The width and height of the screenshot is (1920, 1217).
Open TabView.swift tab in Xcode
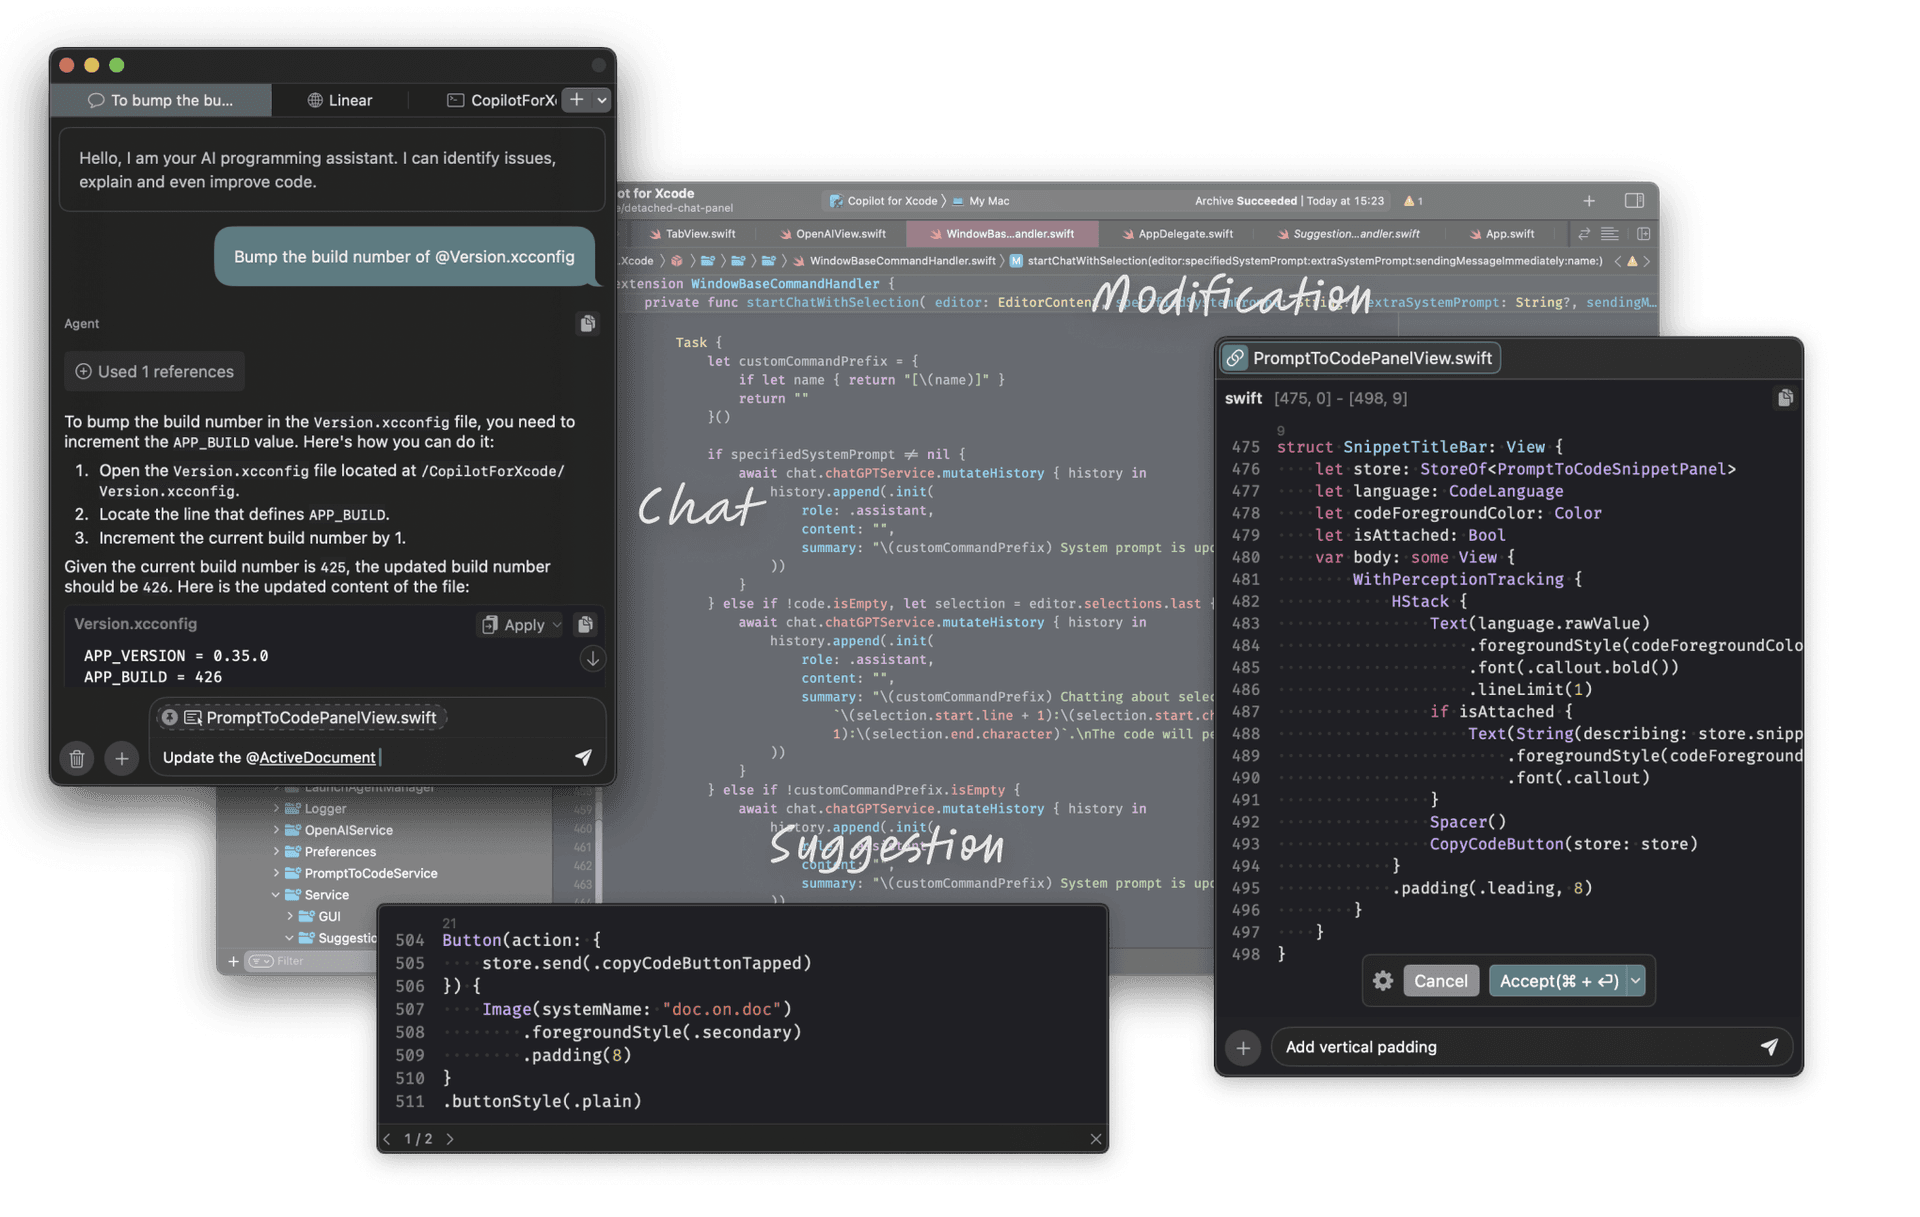(x=692, y=234)
